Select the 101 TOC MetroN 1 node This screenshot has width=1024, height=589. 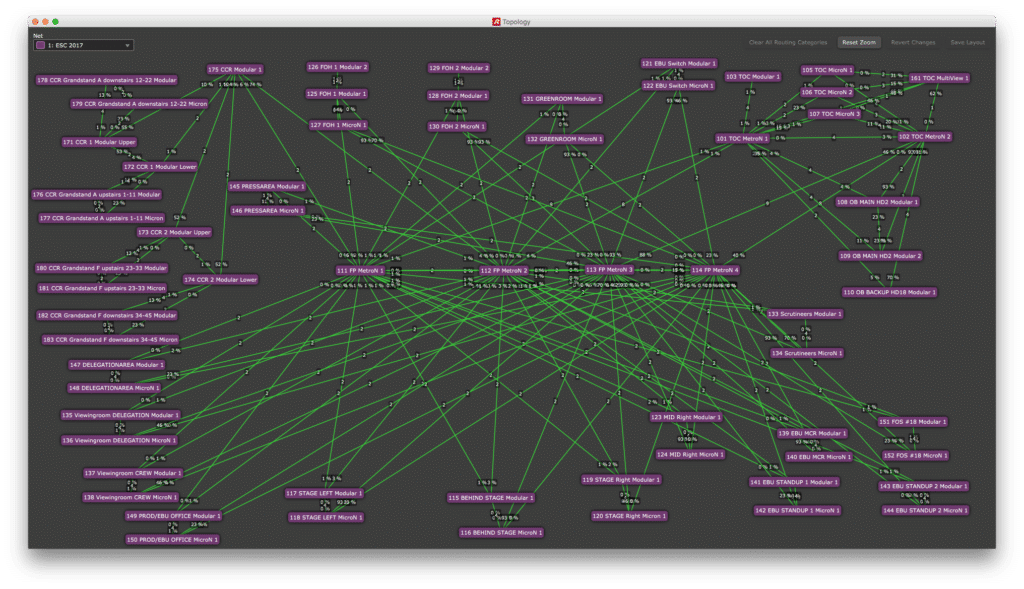742,138
